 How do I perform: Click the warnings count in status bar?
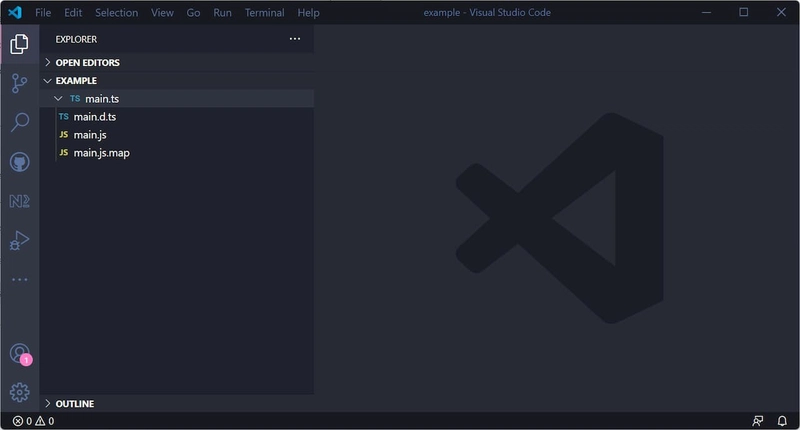tap(44, 421)
